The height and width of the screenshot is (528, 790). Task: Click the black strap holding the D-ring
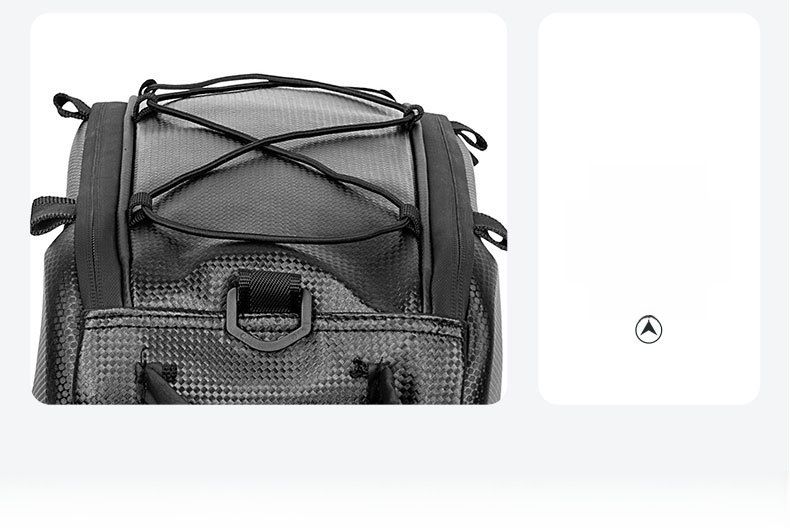pos(270,291)
